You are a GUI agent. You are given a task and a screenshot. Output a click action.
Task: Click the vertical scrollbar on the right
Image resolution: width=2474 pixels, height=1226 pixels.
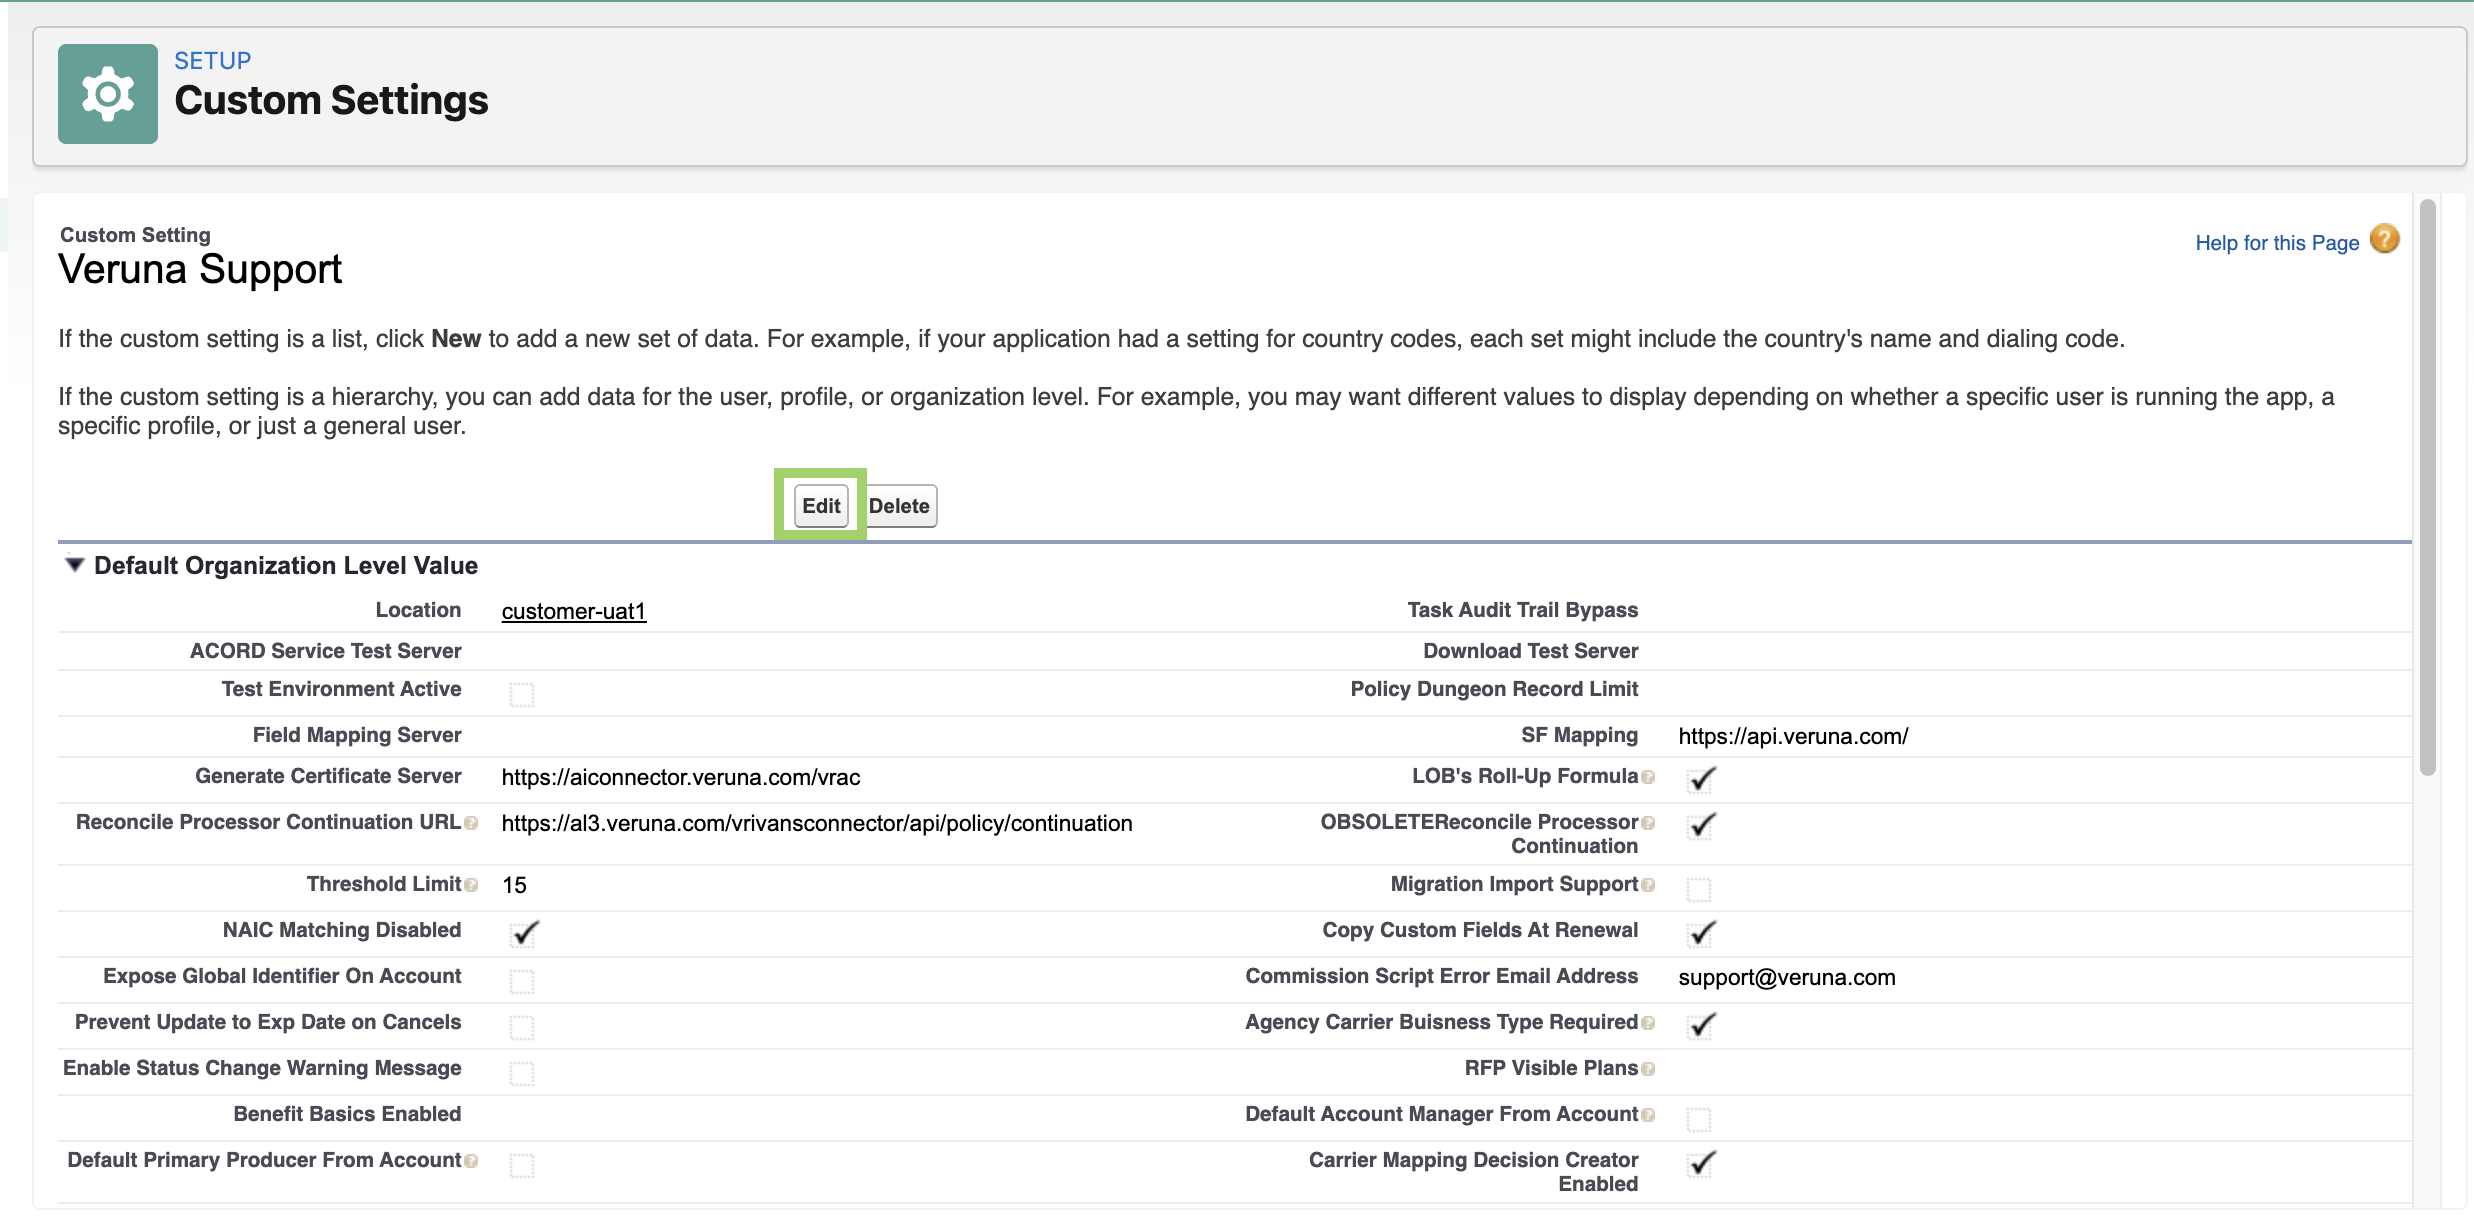point(2427,487)
